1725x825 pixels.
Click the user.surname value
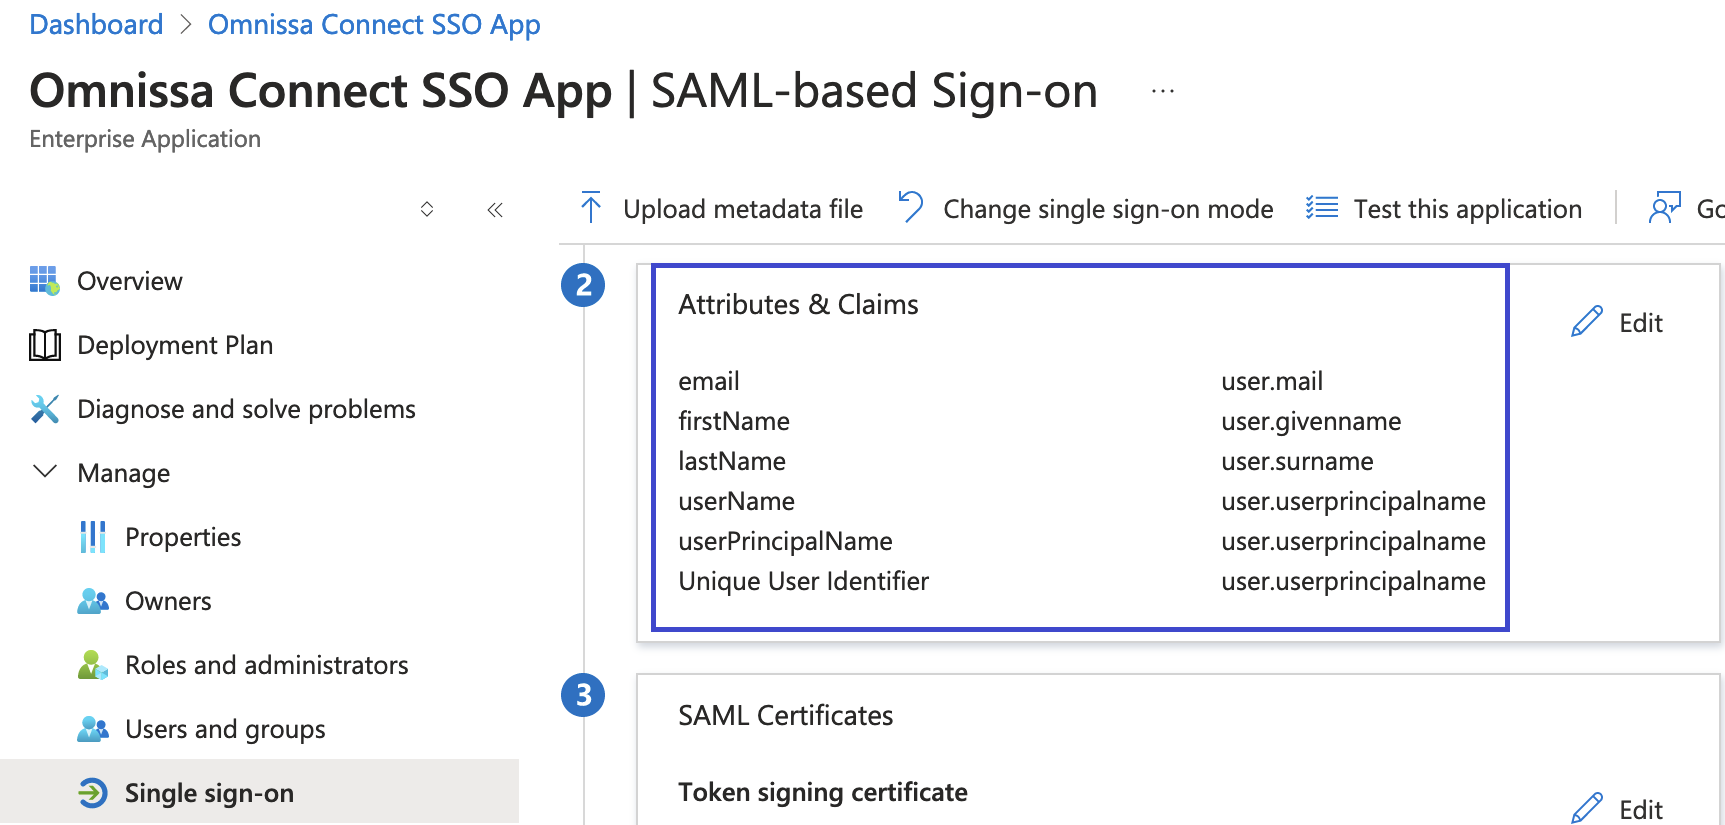(x=1297, y=461)
